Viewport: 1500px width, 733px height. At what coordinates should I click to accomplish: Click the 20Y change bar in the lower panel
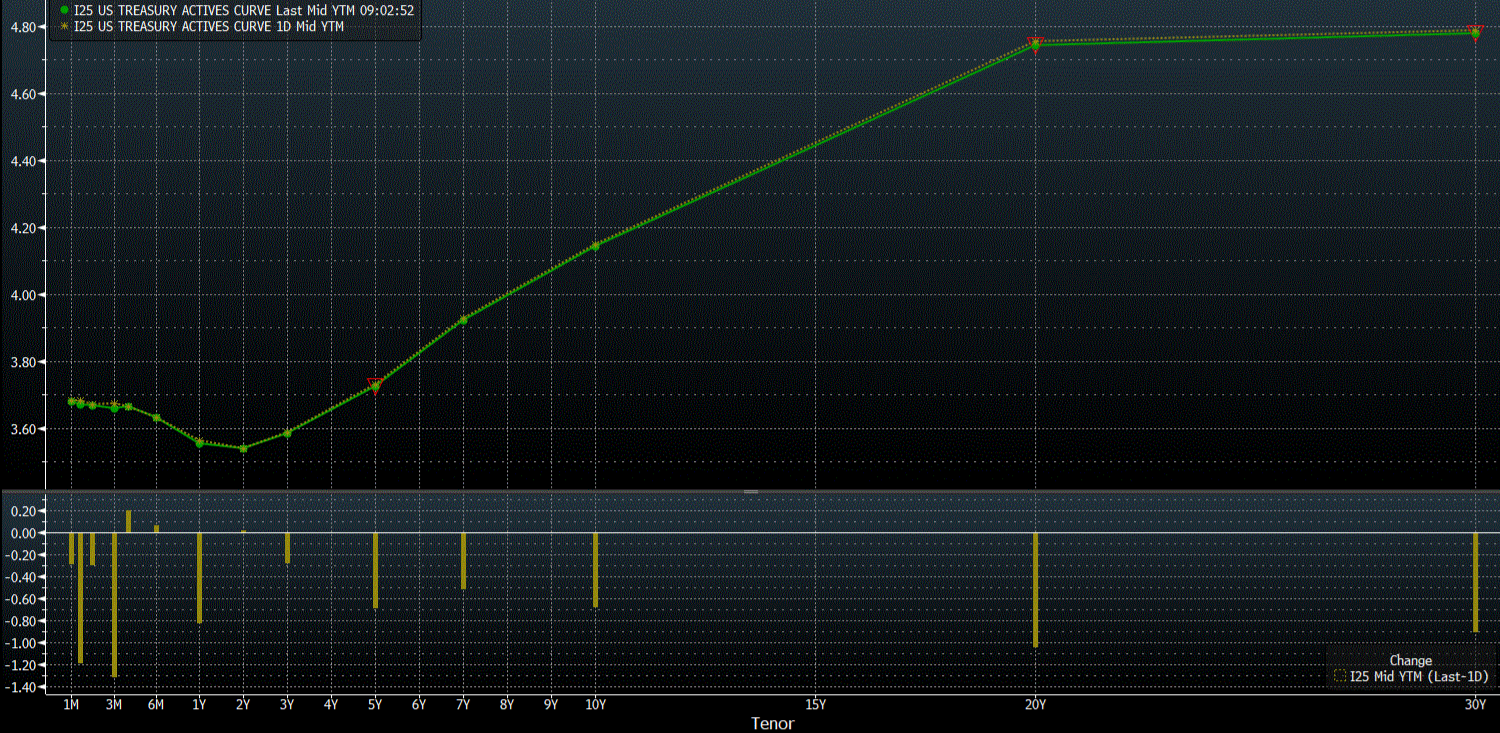(x=1035, y=589)
